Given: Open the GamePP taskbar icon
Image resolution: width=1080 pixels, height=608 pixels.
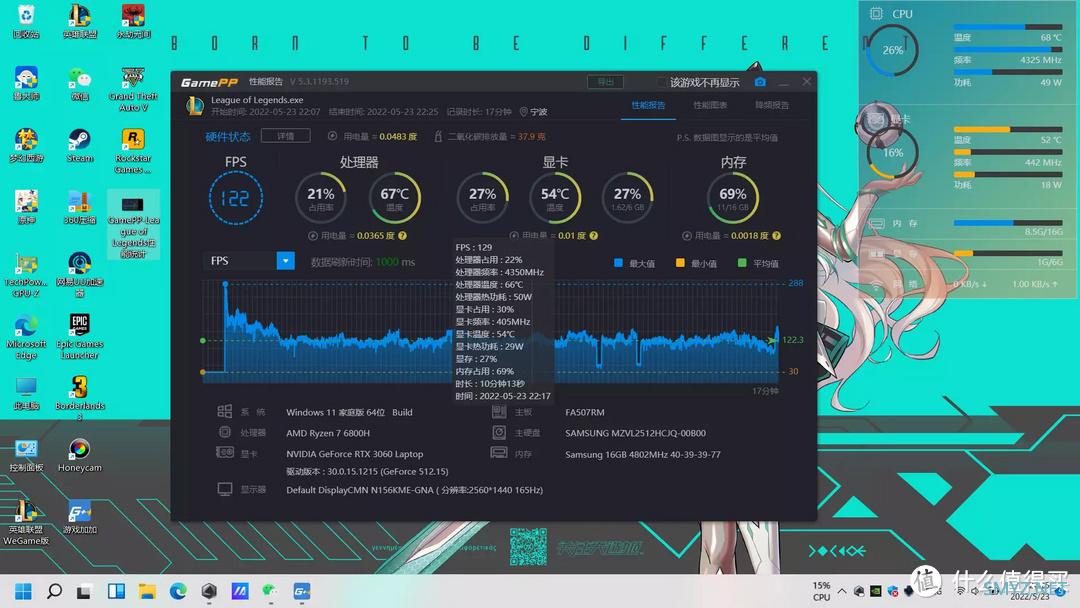Looking at the screenshot, I should 302,591.
